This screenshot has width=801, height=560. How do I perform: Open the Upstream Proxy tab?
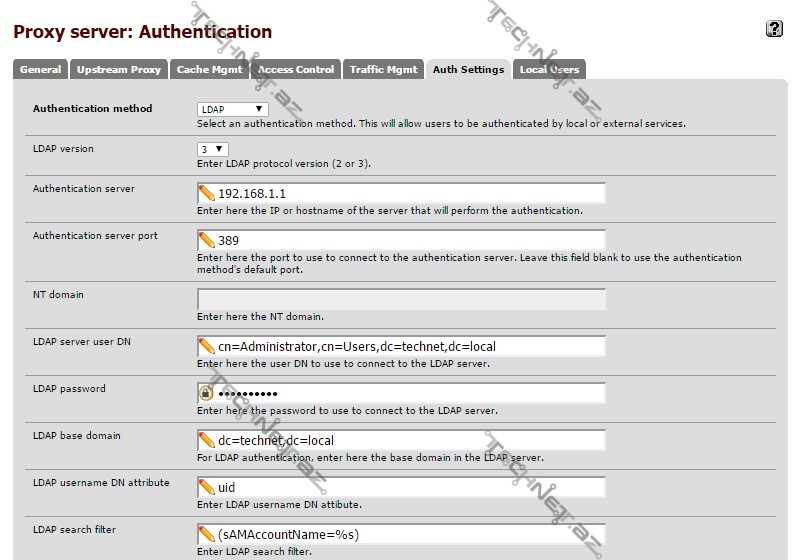[x=119, y=70]
